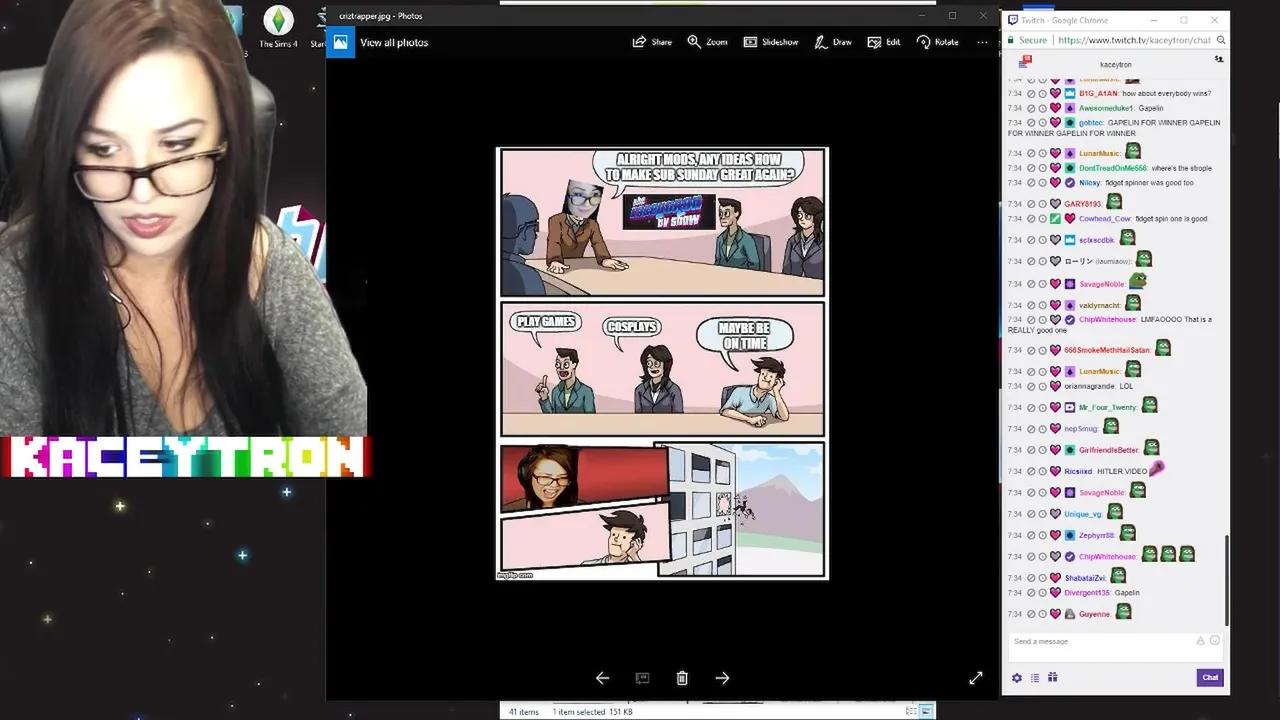Click the username sclxscdbk in chat

[1096, 240]
